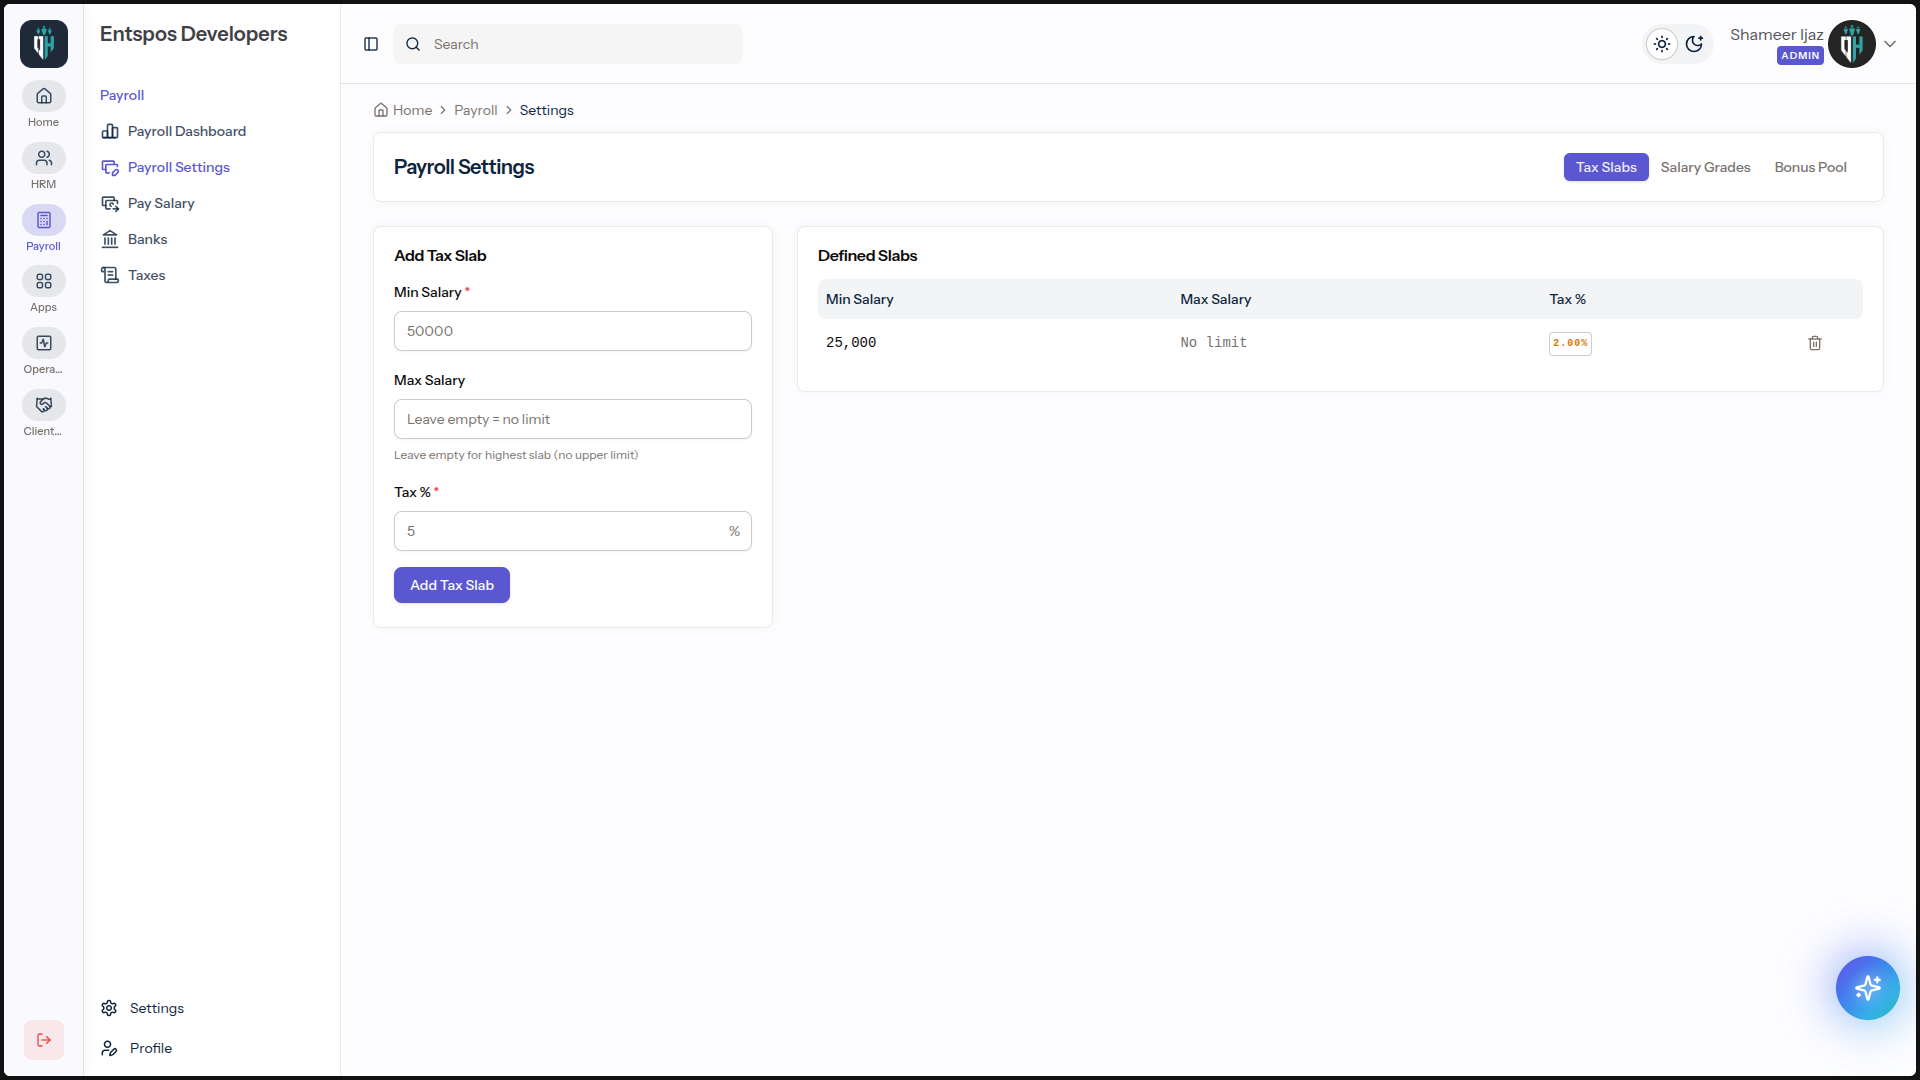Click the Defined Slabs heading
This screenshot has width=1920, height=1080.
[868, 256]
